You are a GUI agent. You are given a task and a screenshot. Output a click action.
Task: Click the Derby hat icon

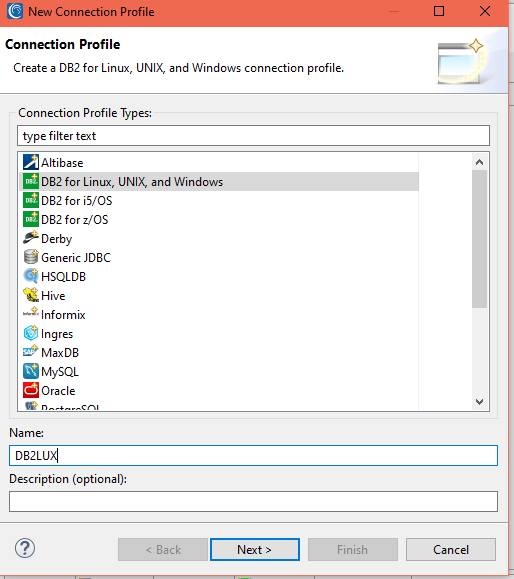[x=31, y=238]
